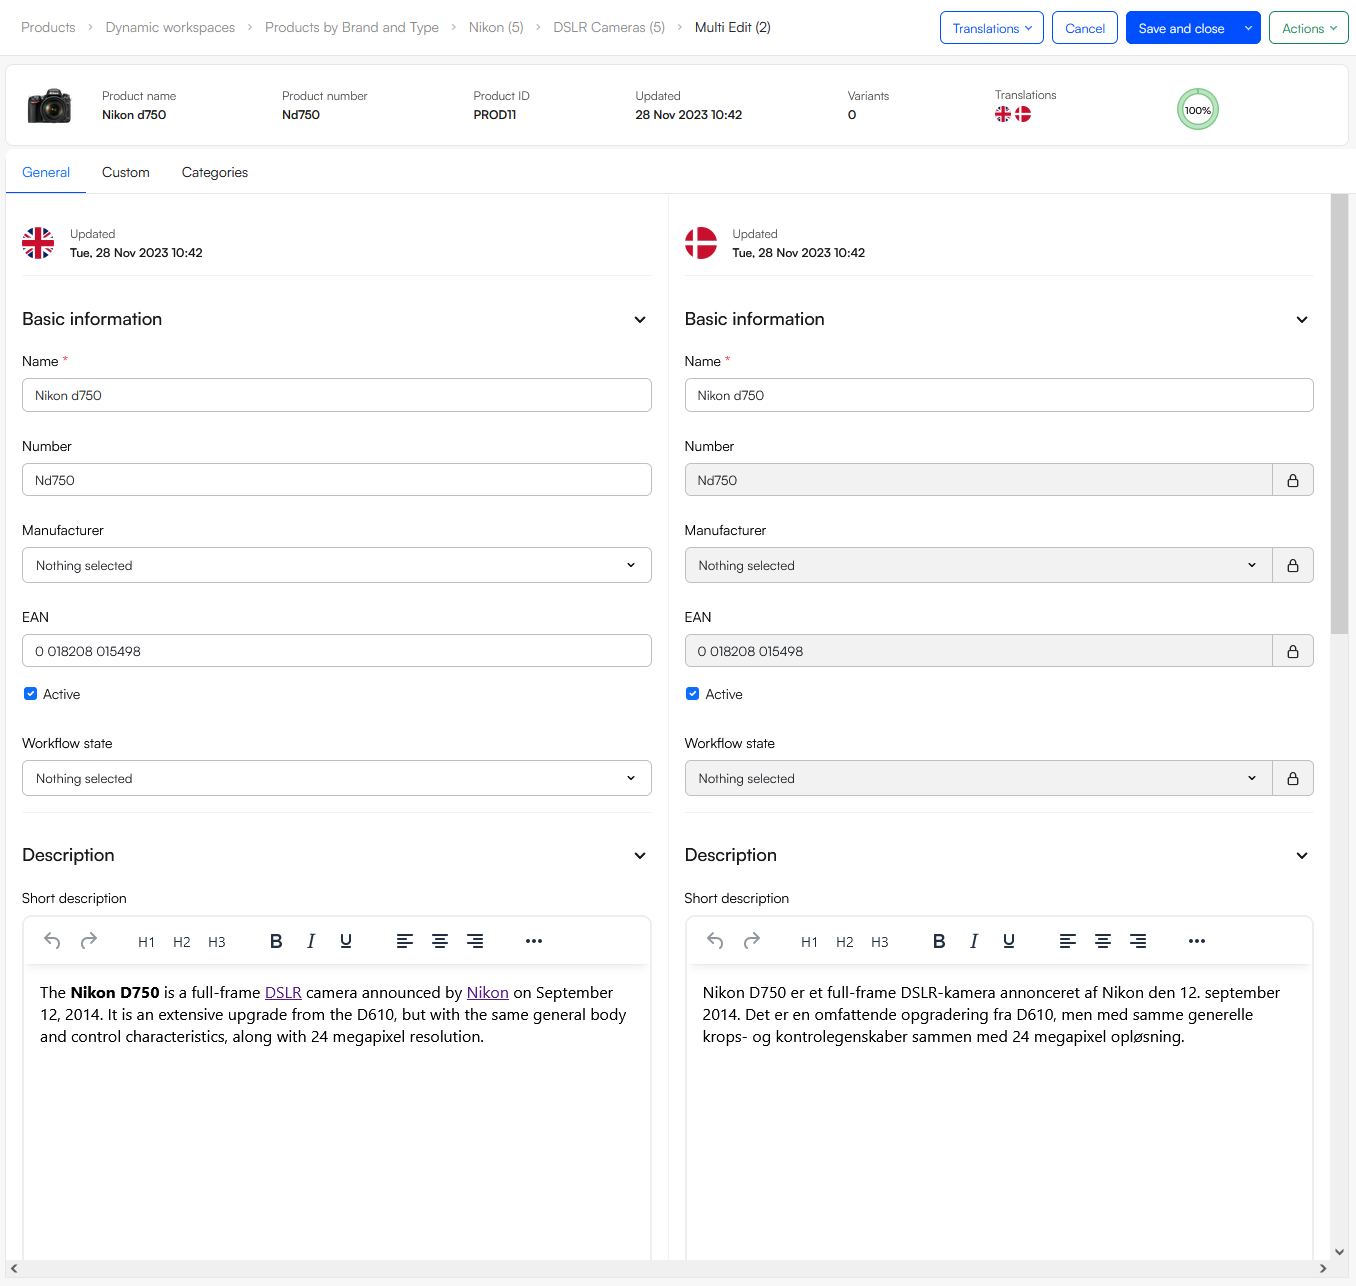The width and height of the screenshot is (1356, 1286).
Task: Apply H2 heading in Danish editor
Action: pyautogui.click(x=844, y=942)
